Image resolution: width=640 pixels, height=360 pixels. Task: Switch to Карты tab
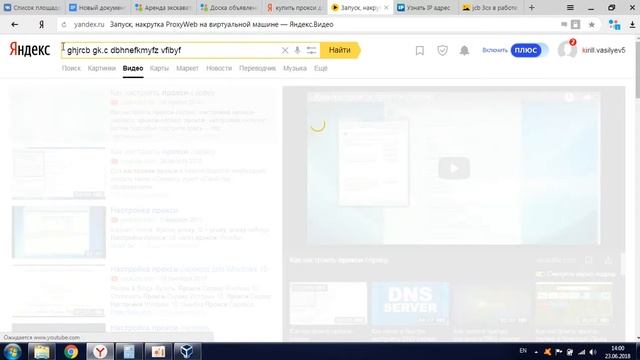point(159,68)
